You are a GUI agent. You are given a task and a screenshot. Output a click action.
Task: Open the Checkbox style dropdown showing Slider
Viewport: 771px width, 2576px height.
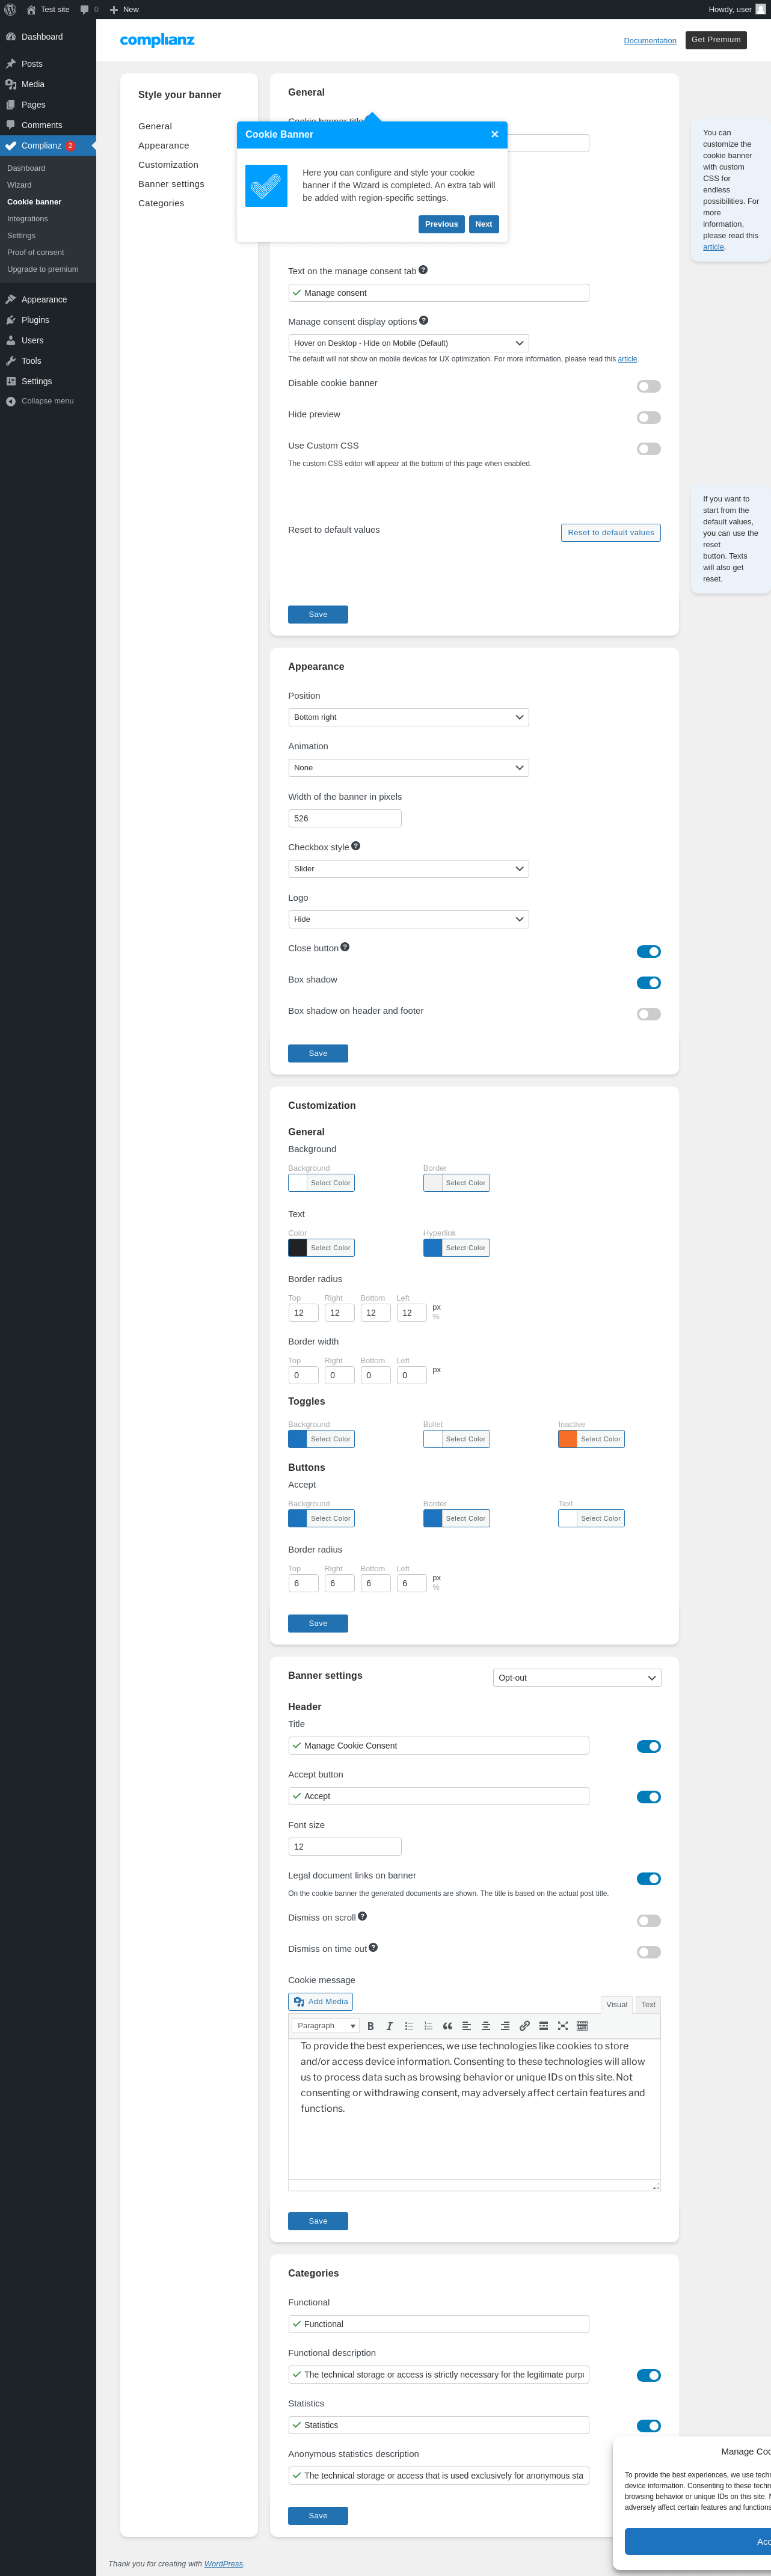408,868
